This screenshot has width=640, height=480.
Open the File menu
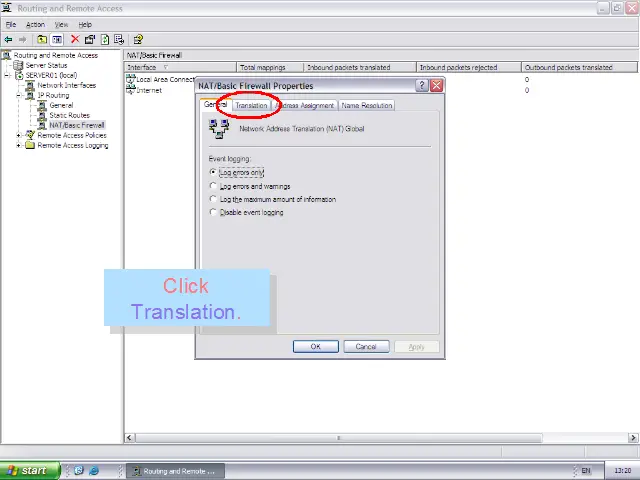(x=11, y=24)
